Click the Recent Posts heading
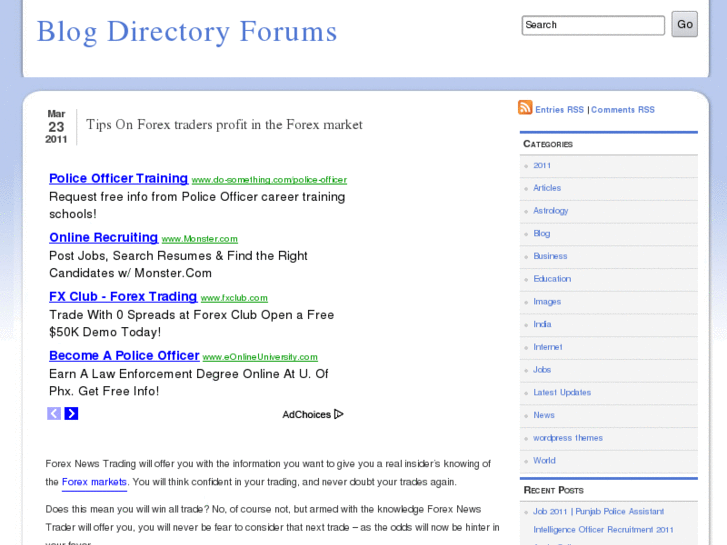 [553, 490]
